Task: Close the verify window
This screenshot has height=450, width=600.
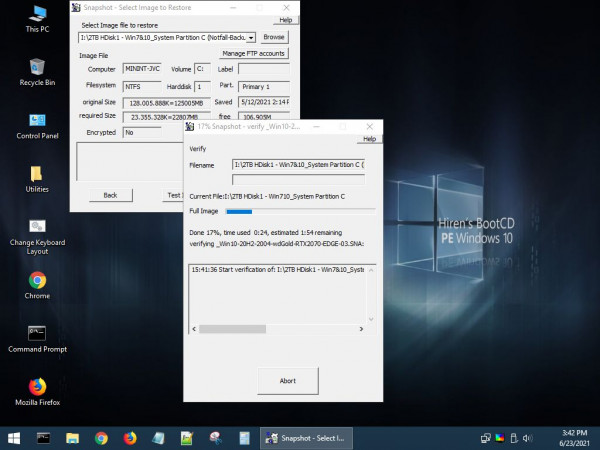Action: pyautogui.click(x=369, y=126)
